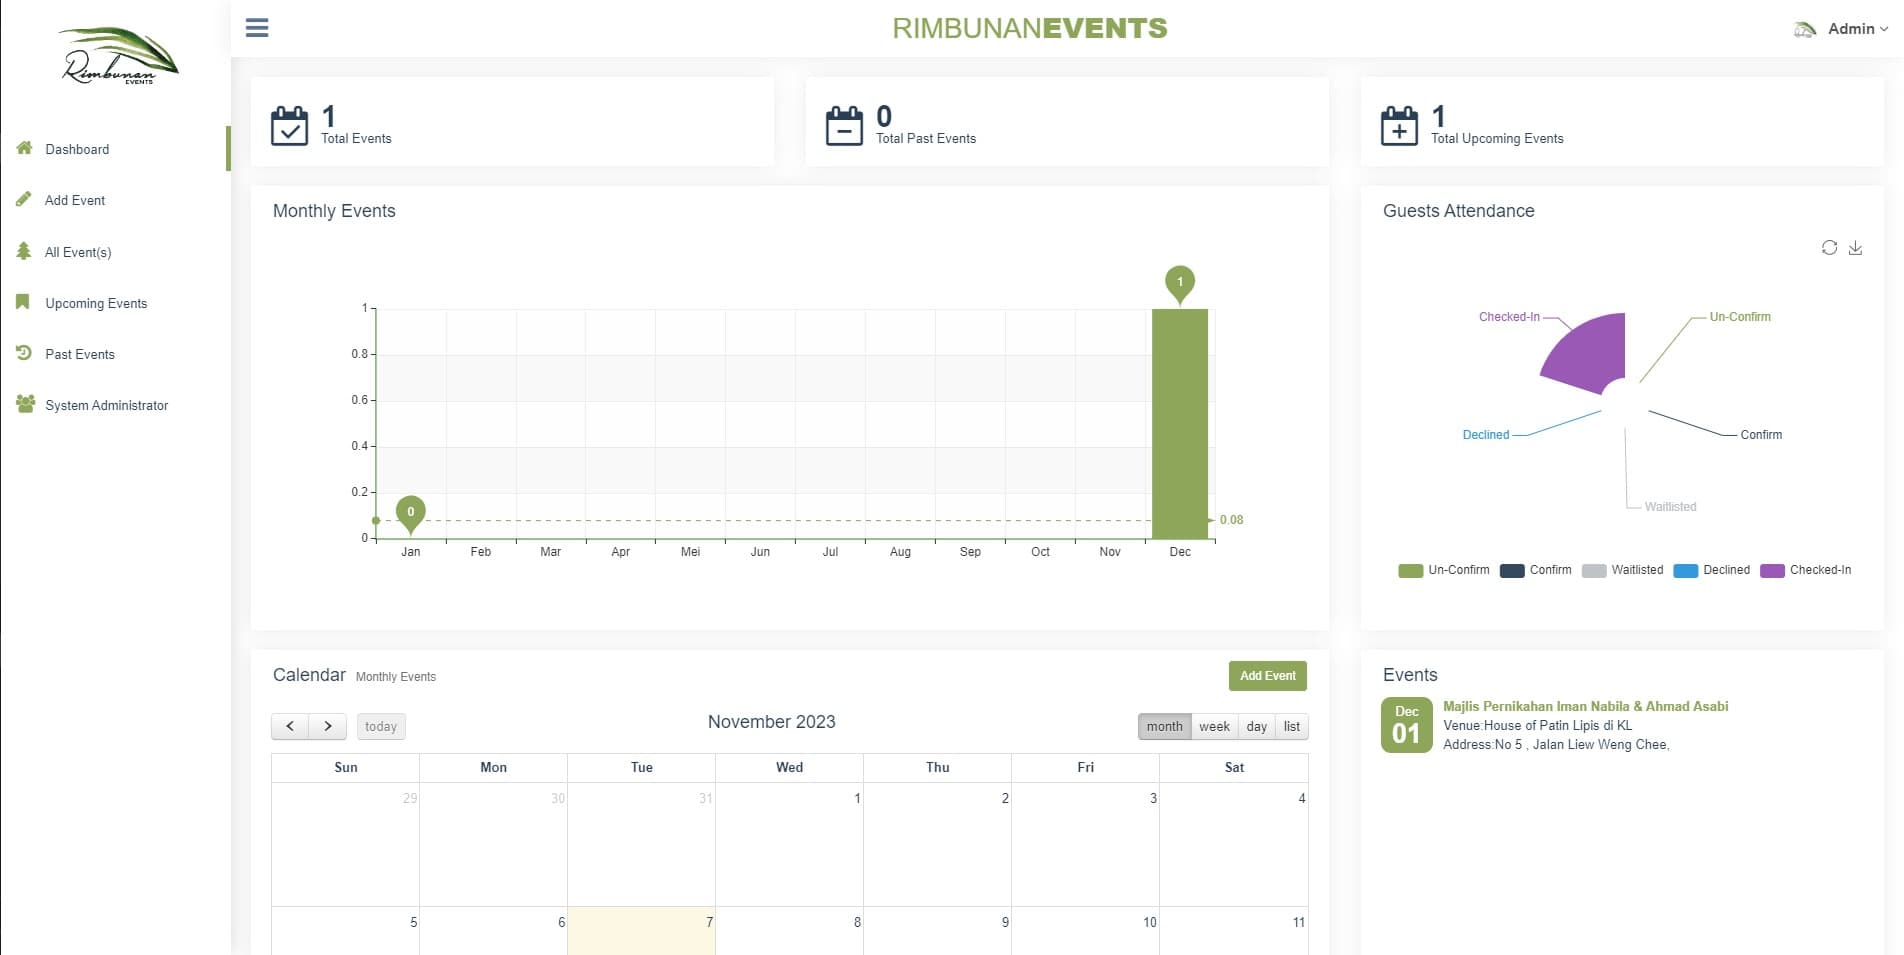Toggle Declined series visibility in legend

[x=1712, y=570]
